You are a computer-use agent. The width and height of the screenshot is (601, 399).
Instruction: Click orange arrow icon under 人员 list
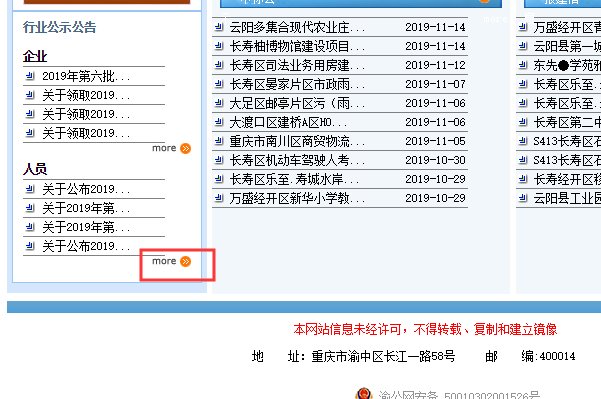click(x=186, y=261)
